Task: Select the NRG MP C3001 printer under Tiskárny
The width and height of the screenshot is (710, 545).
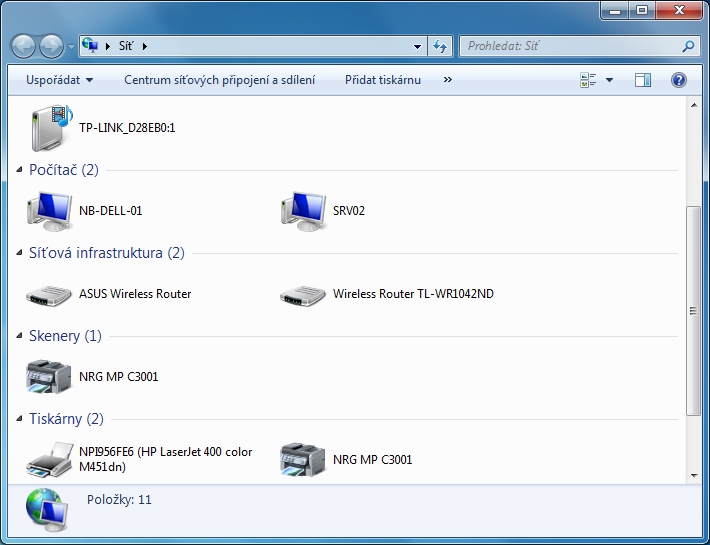Action: 300,459
